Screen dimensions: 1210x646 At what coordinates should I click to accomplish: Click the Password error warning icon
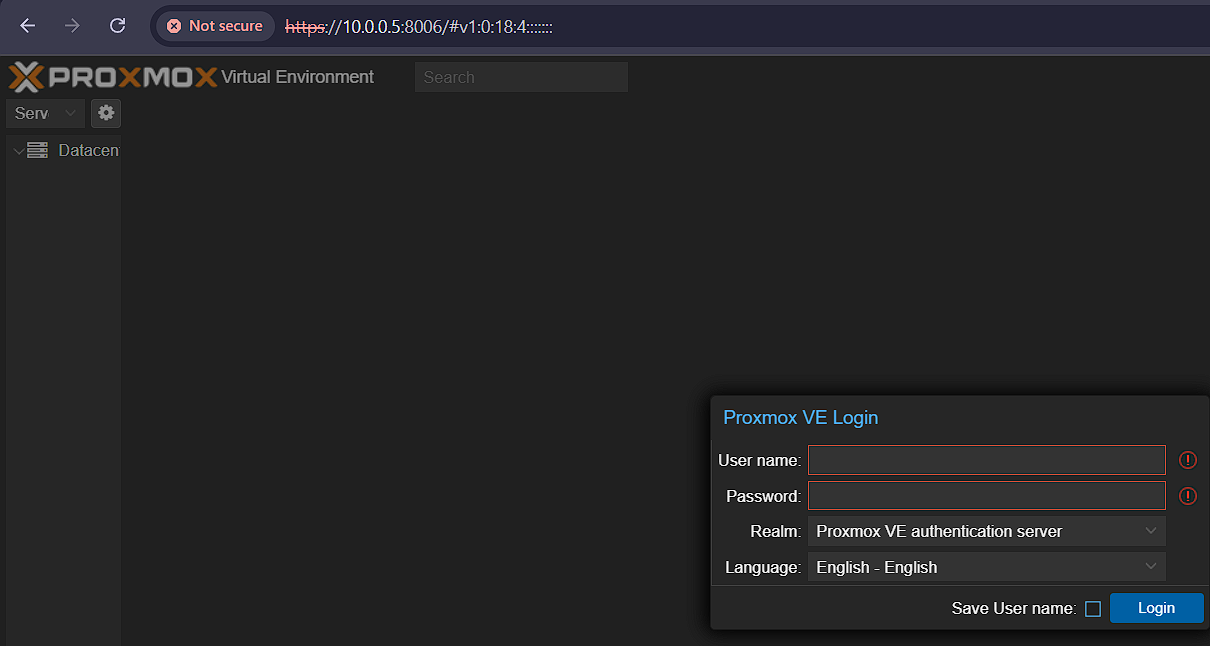click(x=1188, y=496)
